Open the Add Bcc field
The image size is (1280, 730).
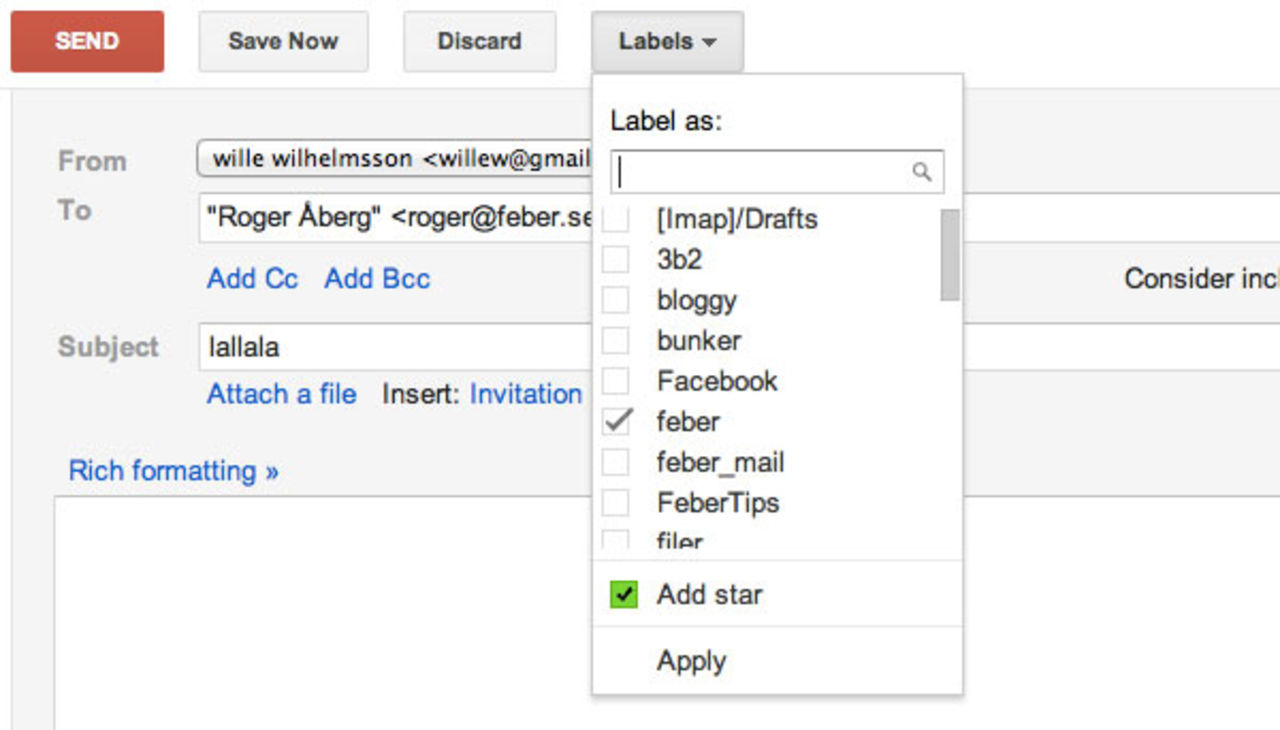(376, 279)
